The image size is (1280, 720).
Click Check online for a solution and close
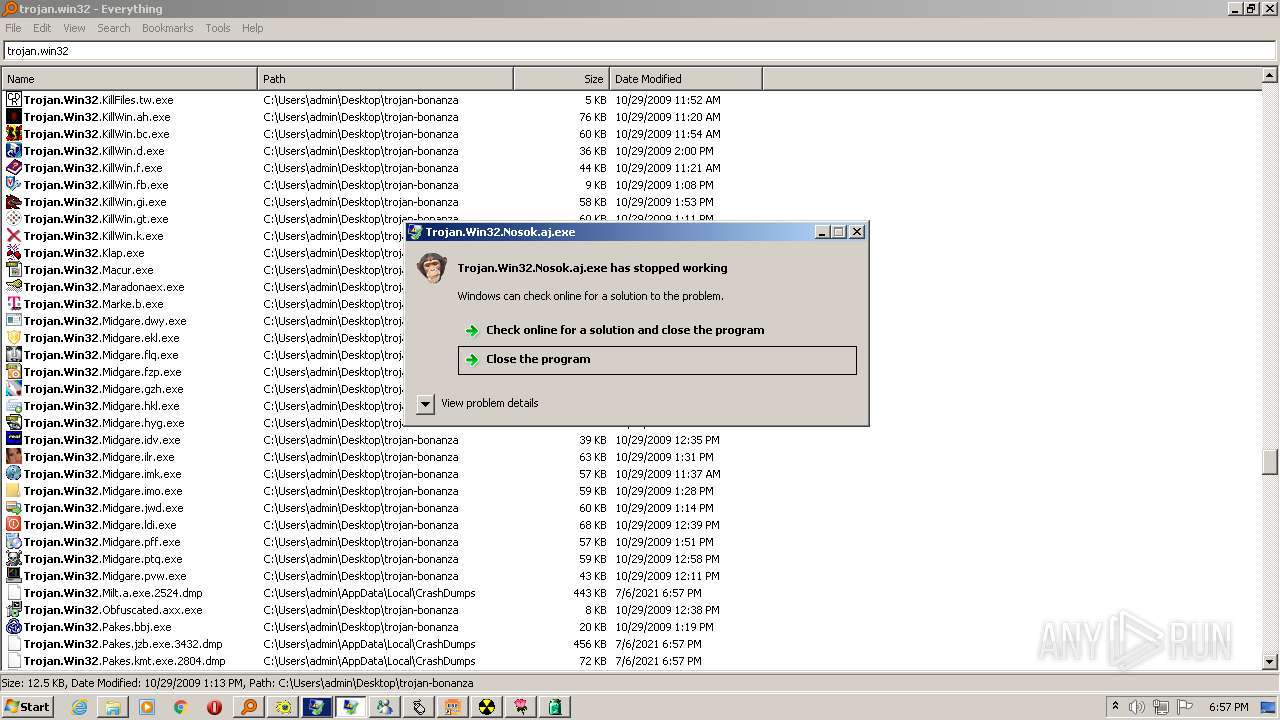point(657,330)
